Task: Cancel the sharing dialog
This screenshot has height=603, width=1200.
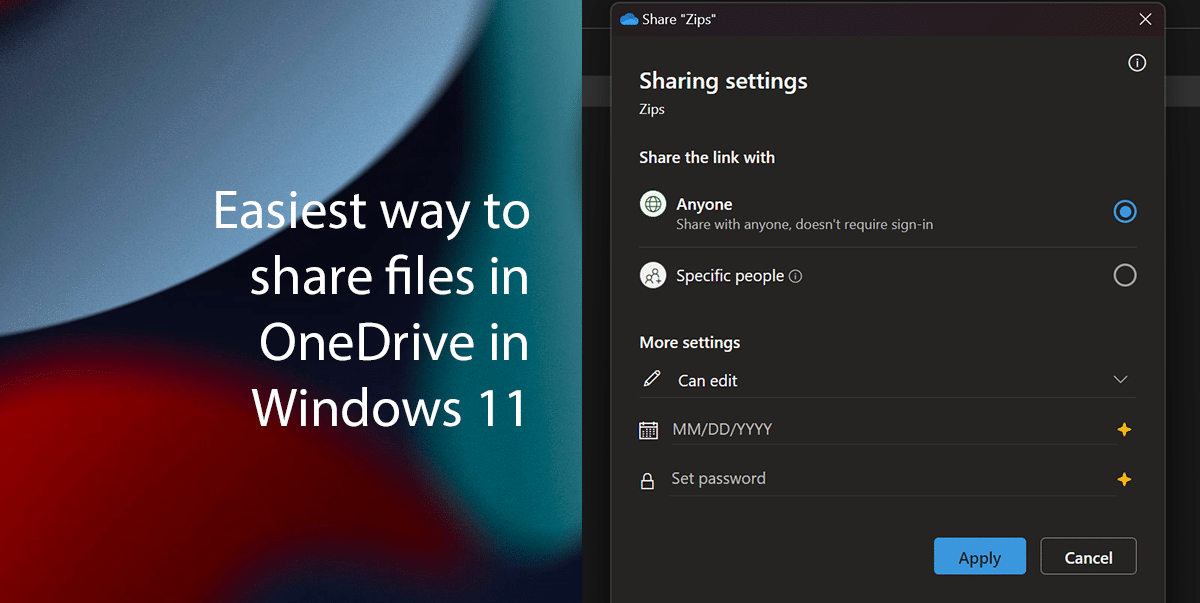Action: 1088,556
